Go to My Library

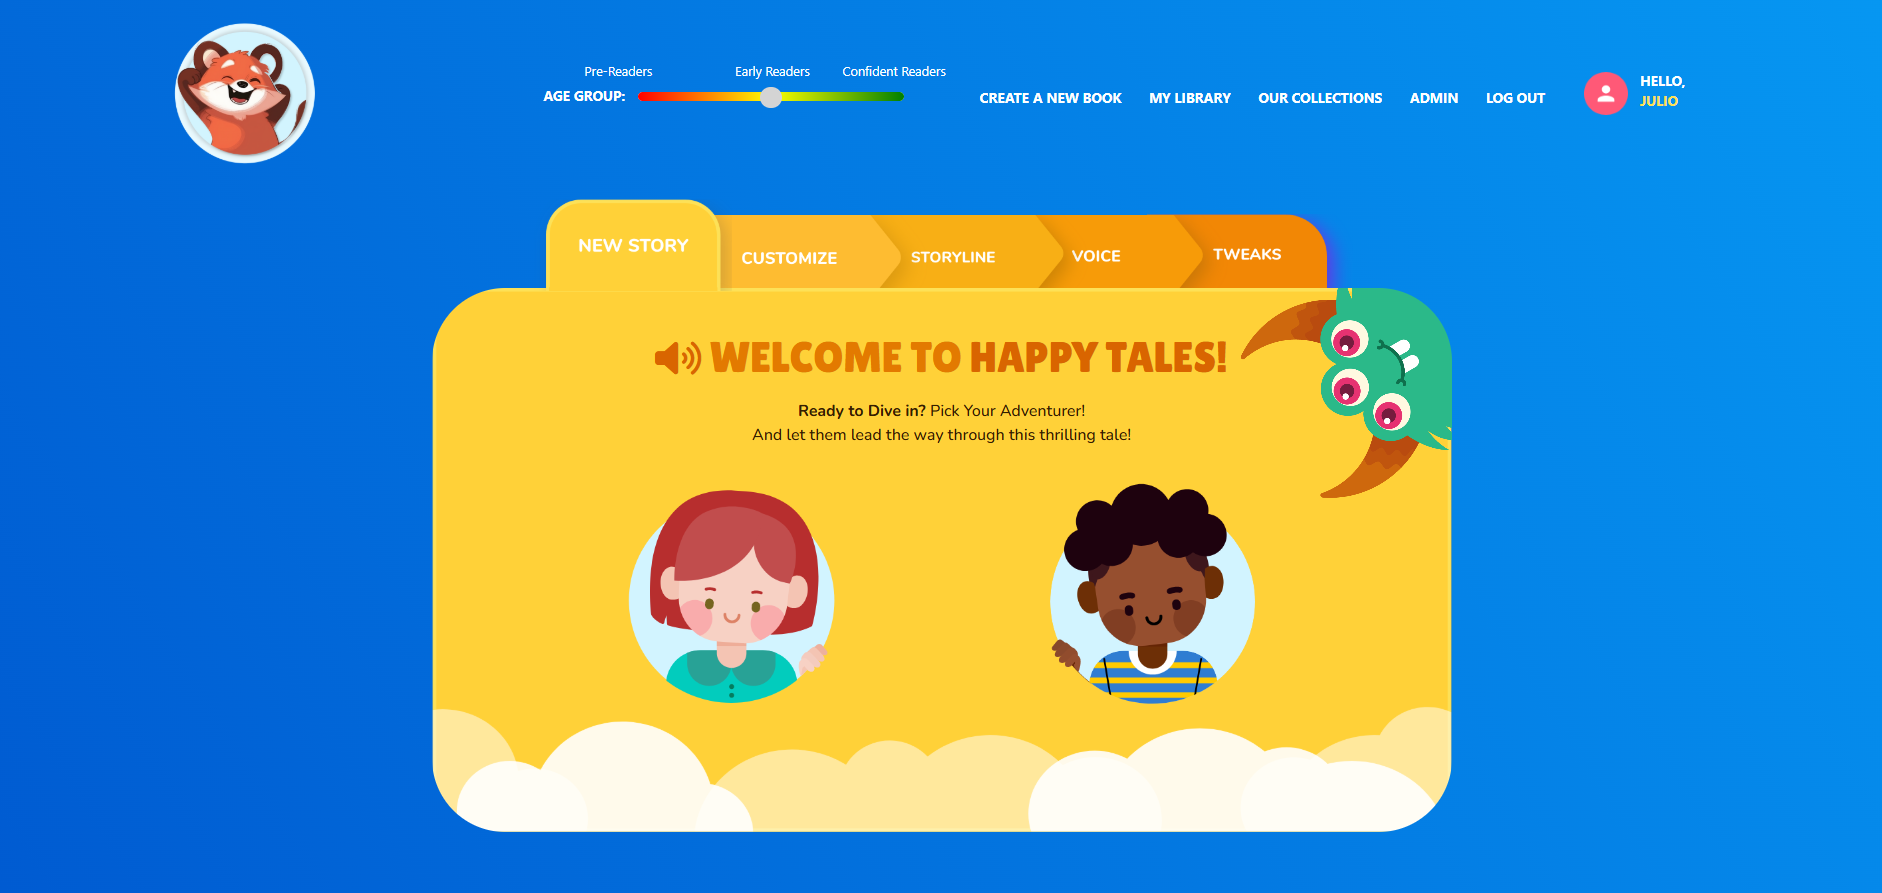pos(1190,98)
